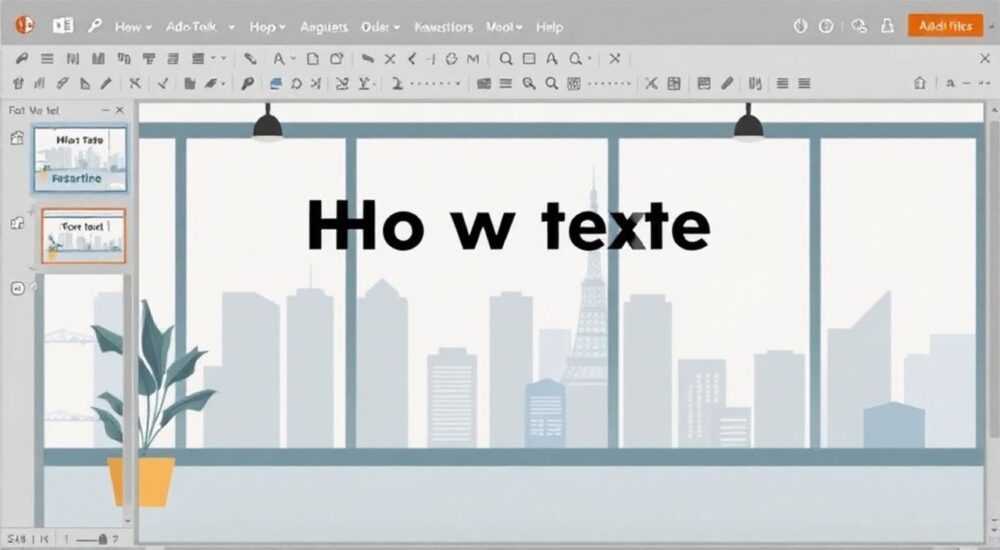
Task: Click the white document icon beside app logo
Action: pos(62,26)
